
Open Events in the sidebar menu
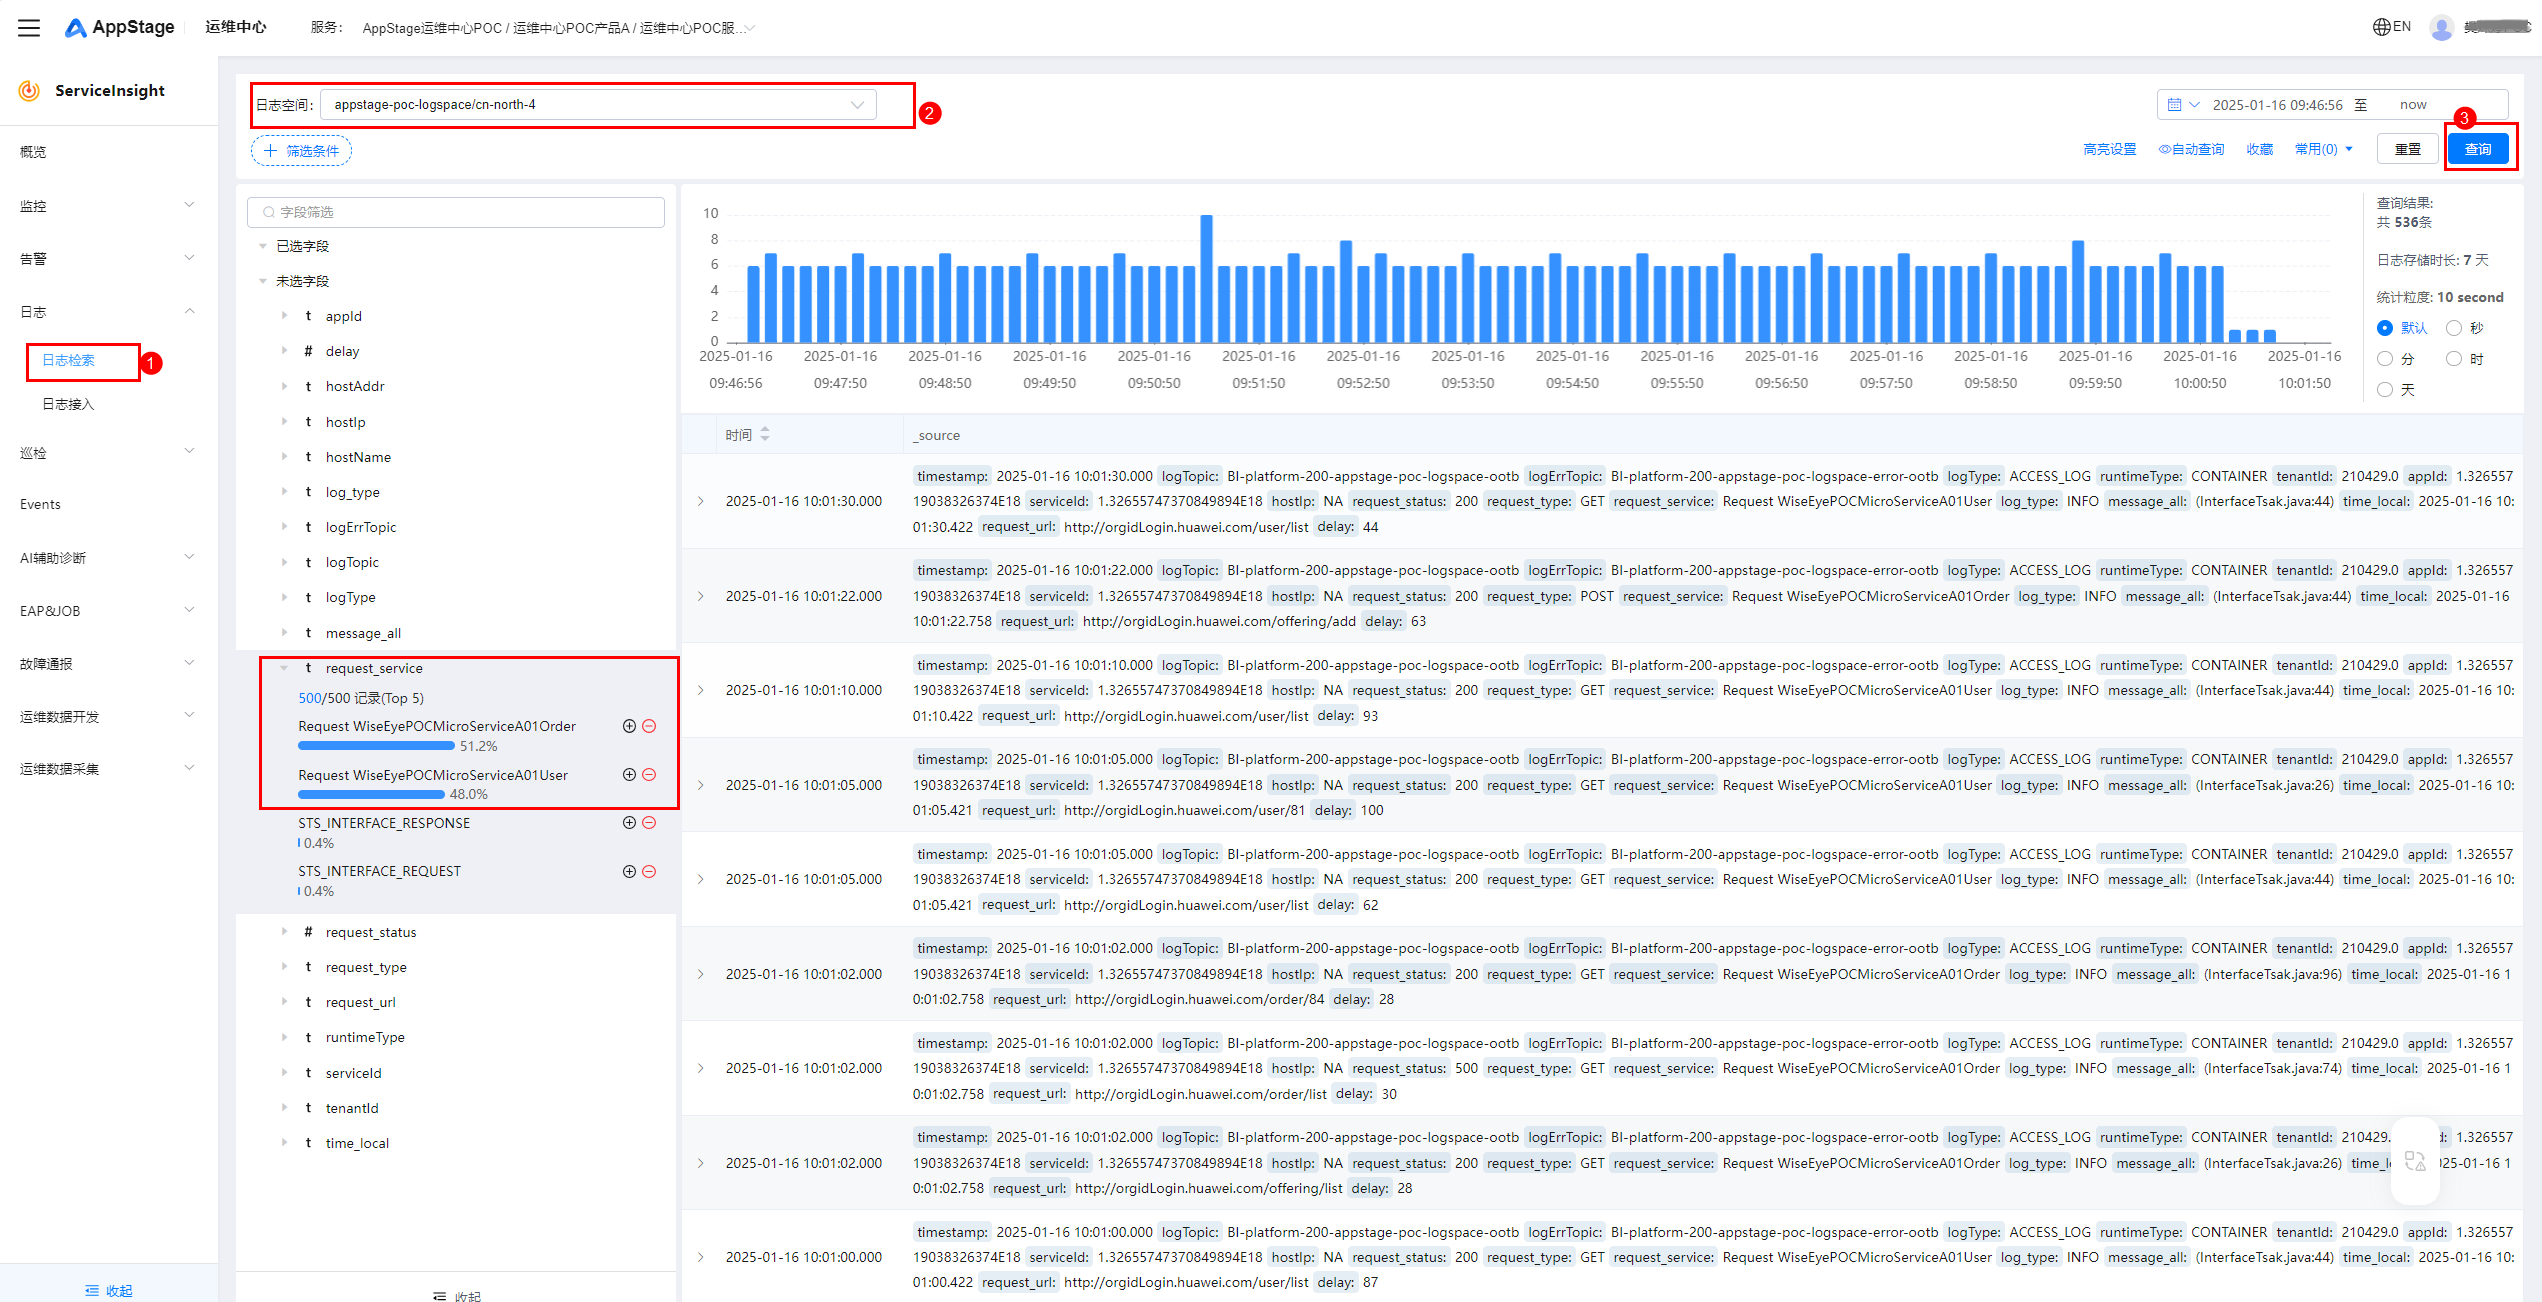pyautogui.click(x=40, y=504)
